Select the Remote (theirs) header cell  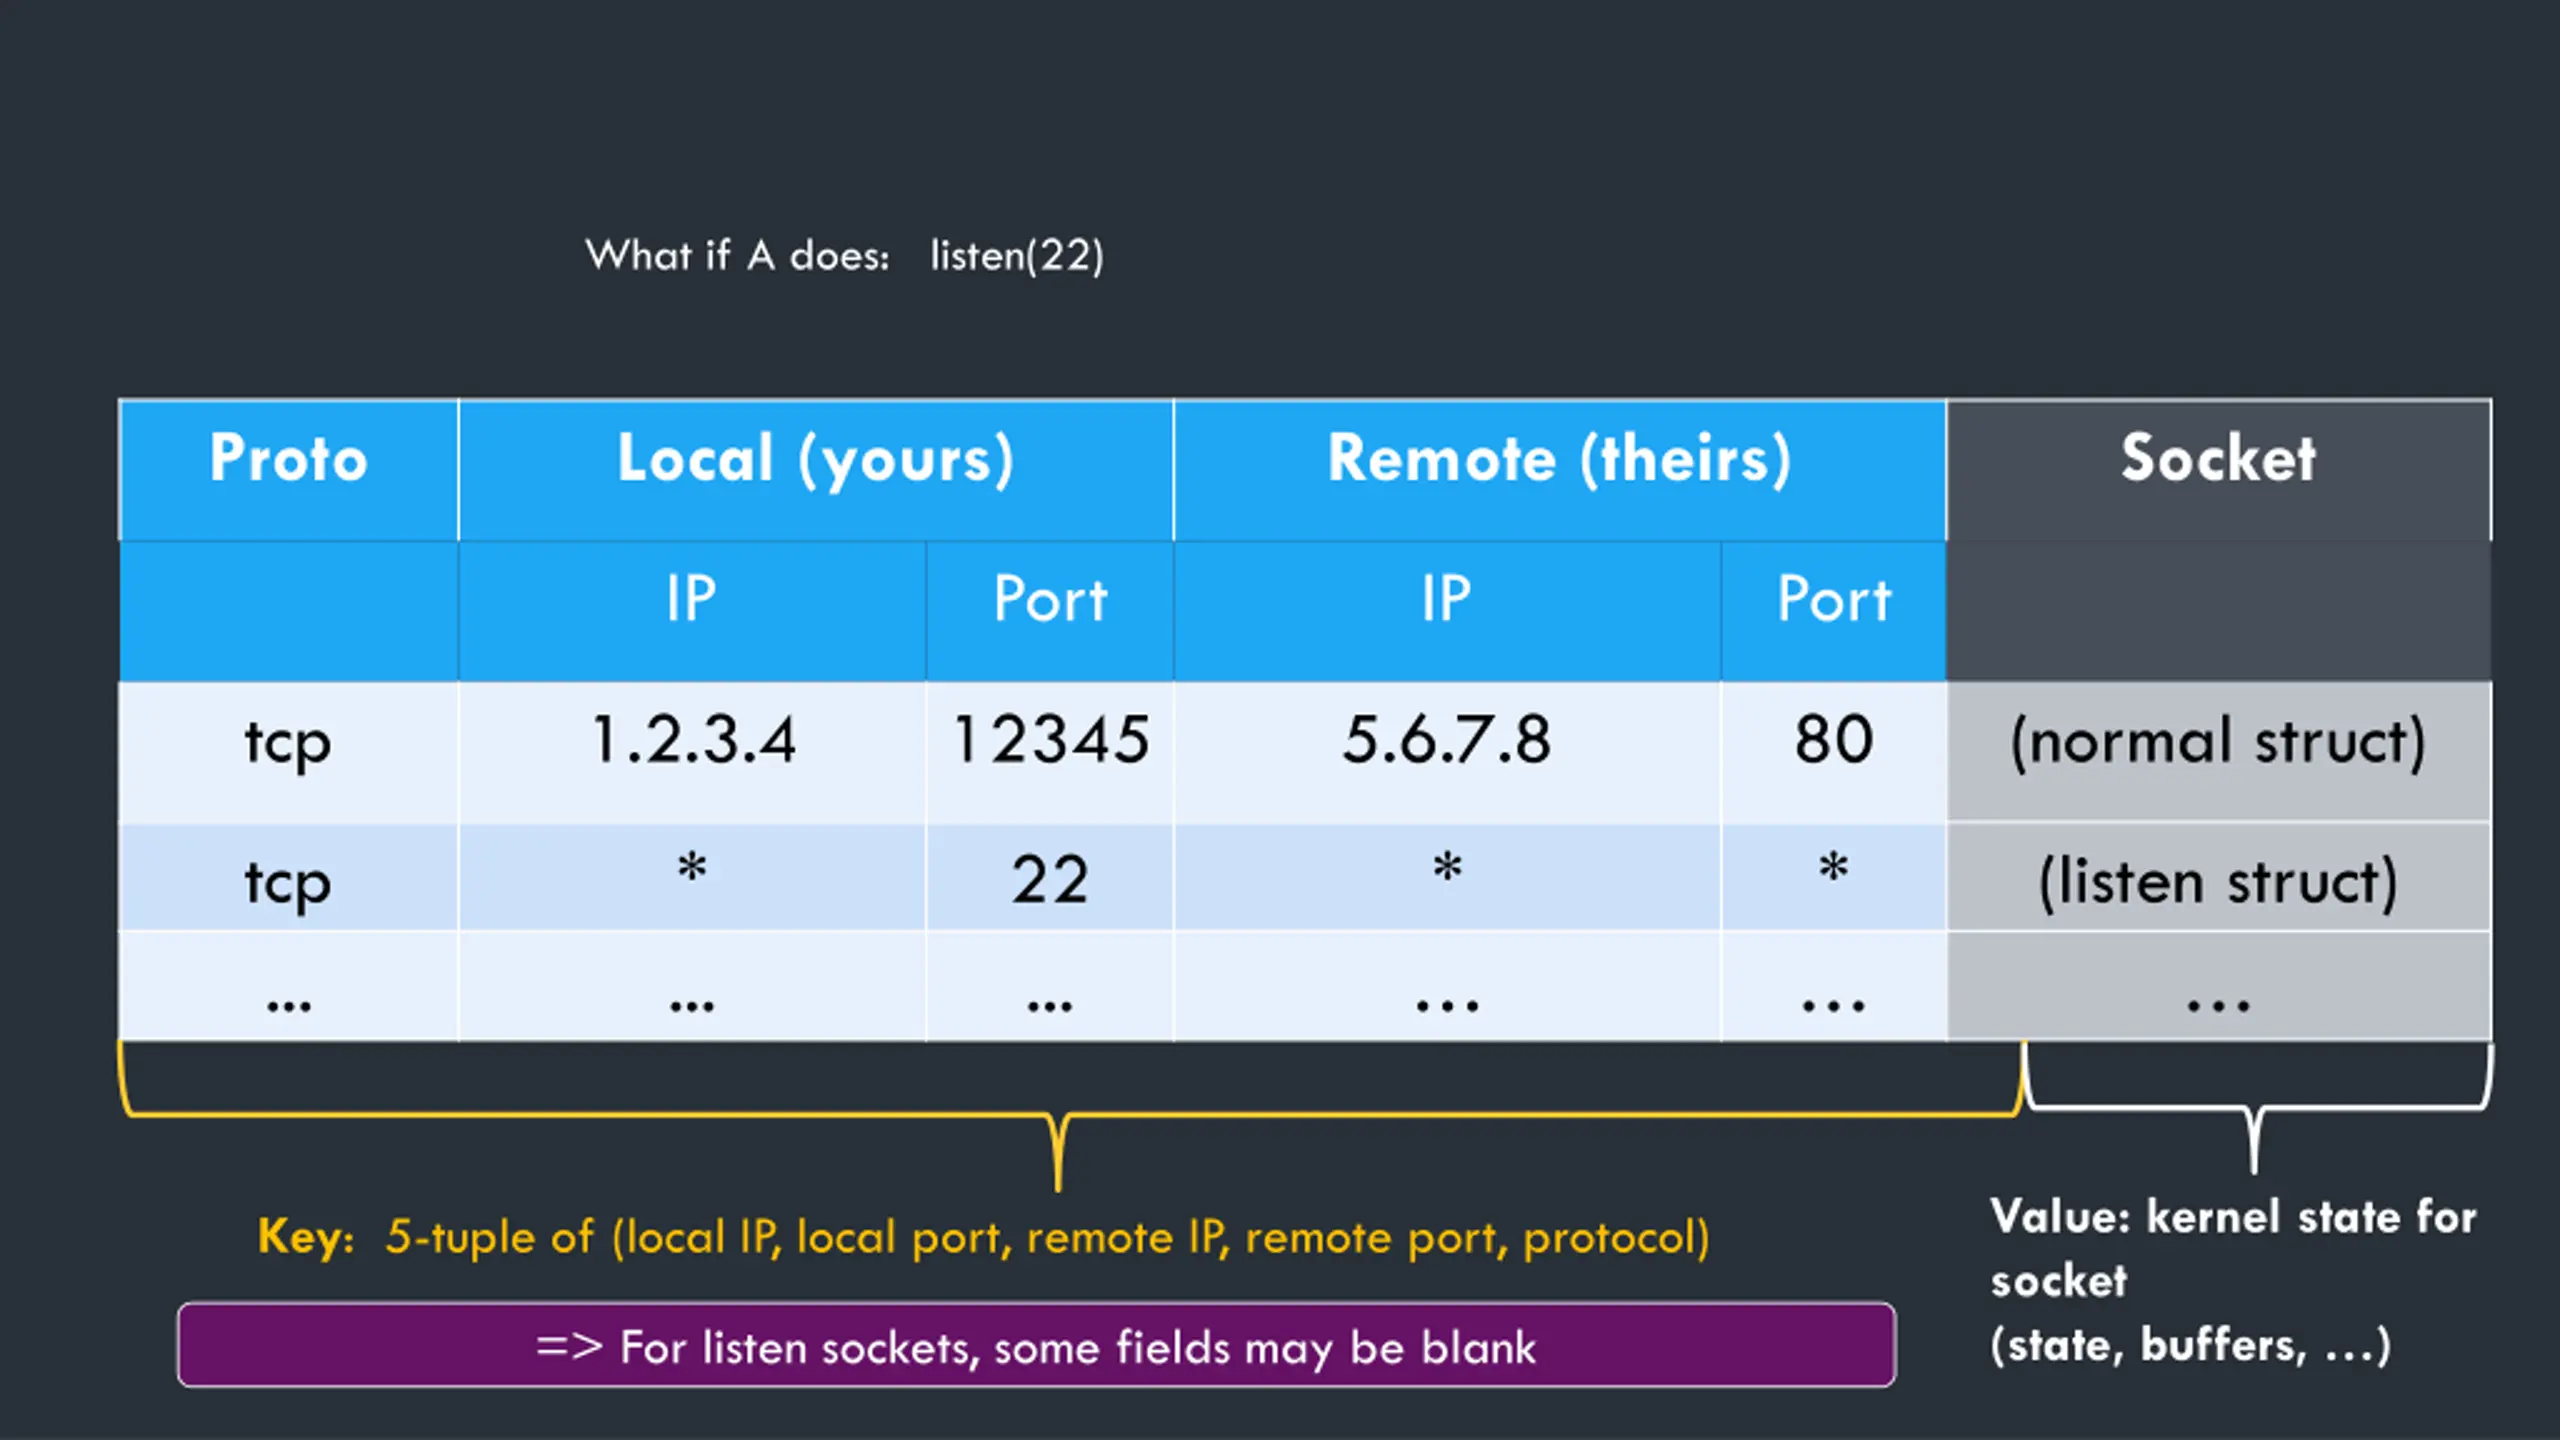coord(1560,470)
